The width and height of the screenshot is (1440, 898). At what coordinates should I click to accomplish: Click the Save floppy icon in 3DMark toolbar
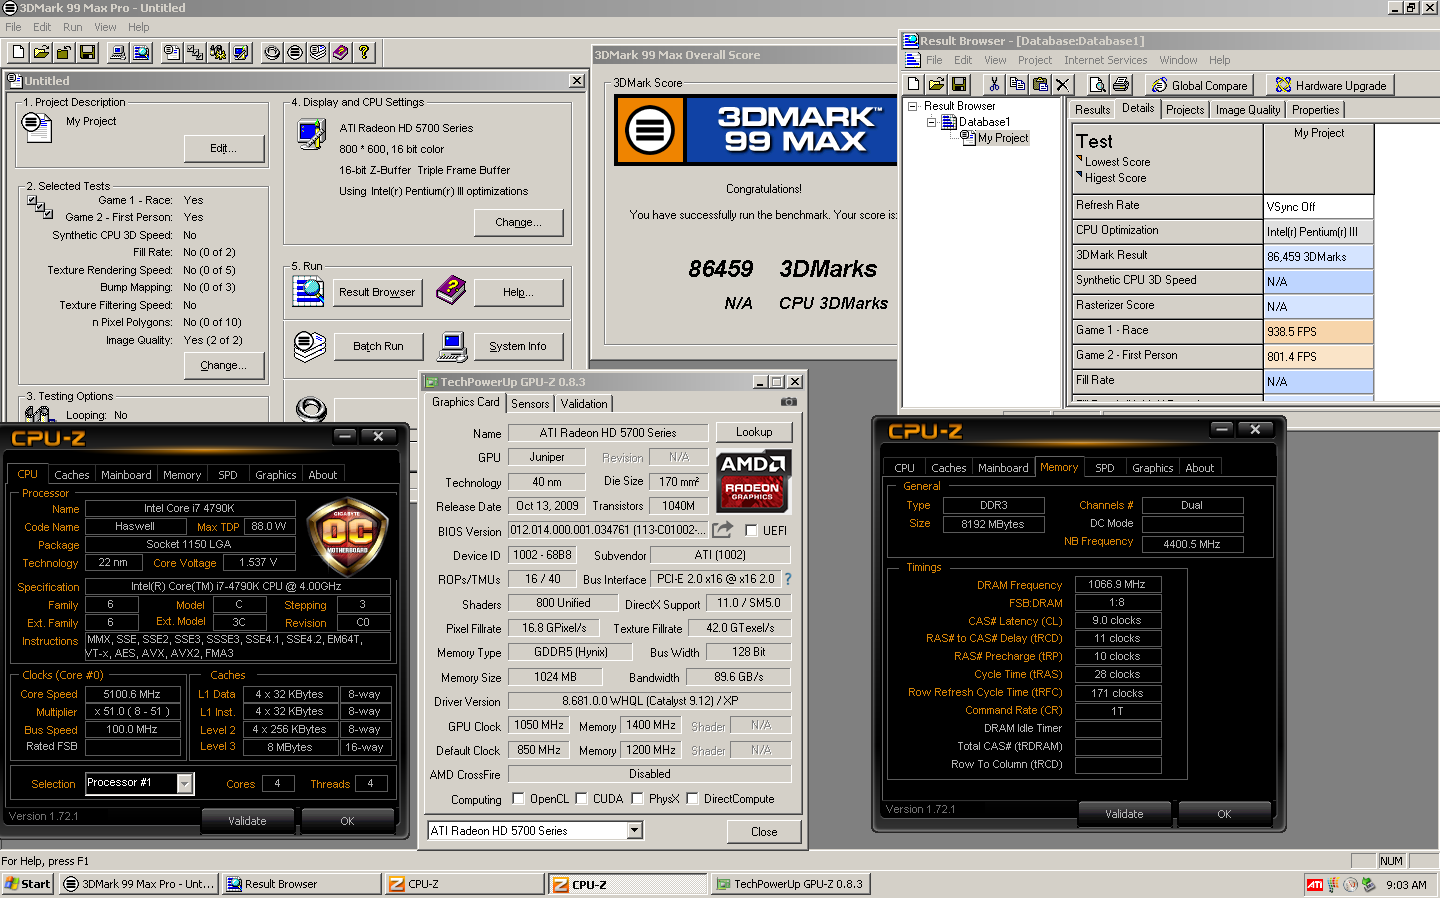(87, 52)
